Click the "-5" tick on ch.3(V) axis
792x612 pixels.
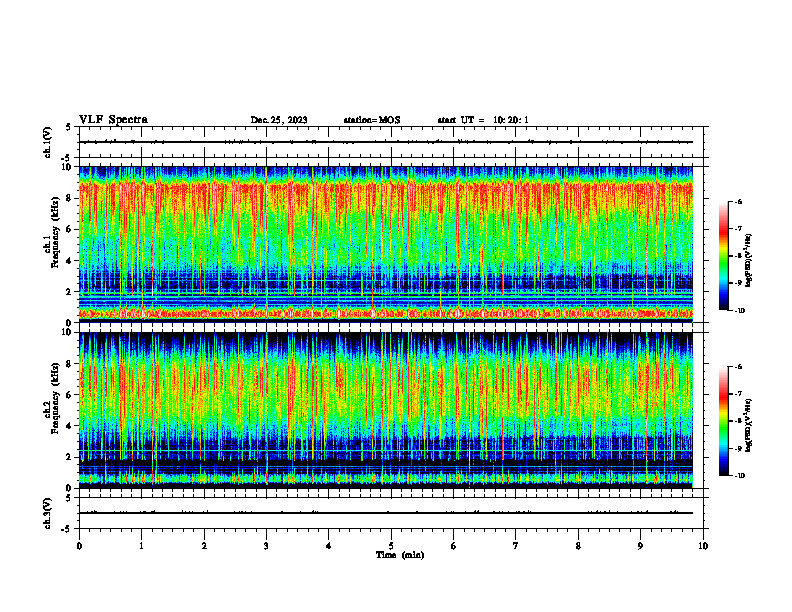click(67, 529)
